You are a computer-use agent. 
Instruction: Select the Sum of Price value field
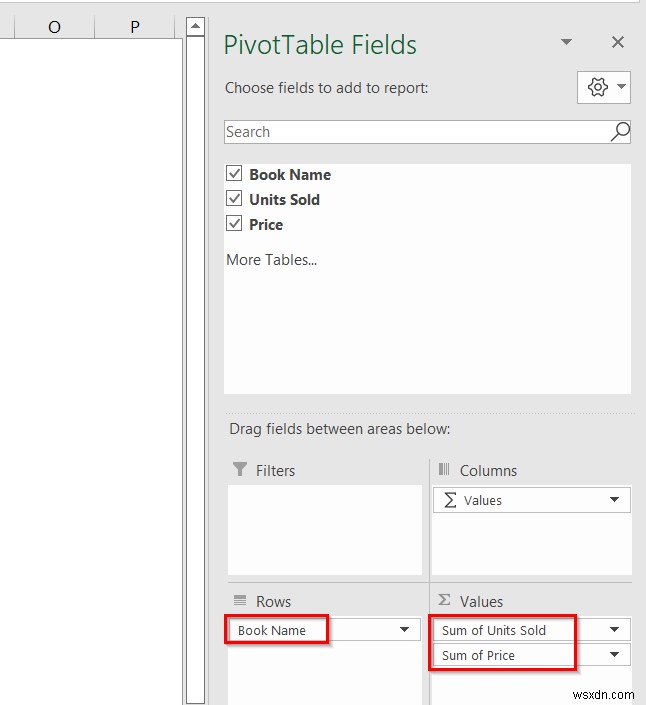(x=532, y=655)
